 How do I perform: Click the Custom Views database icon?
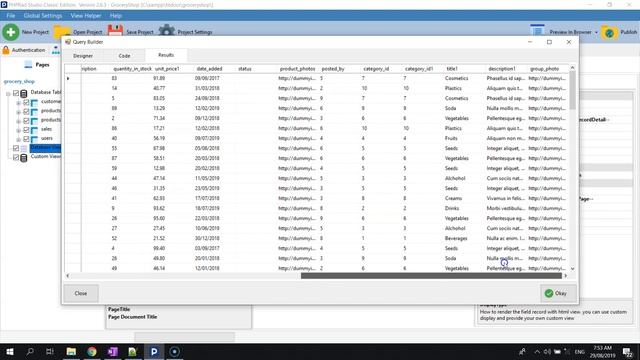(x=24, y=157)
